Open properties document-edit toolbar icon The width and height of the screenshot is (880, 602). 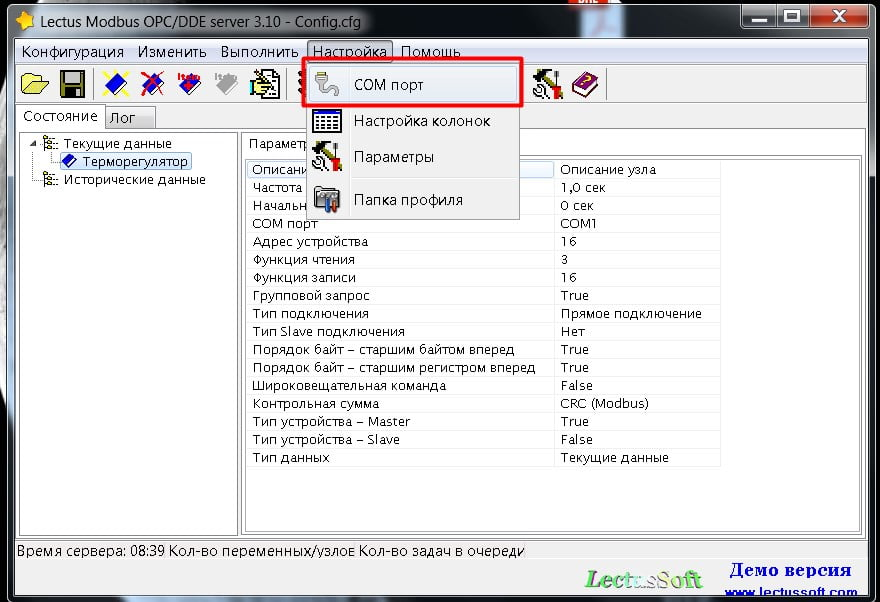tap(265, 84)
